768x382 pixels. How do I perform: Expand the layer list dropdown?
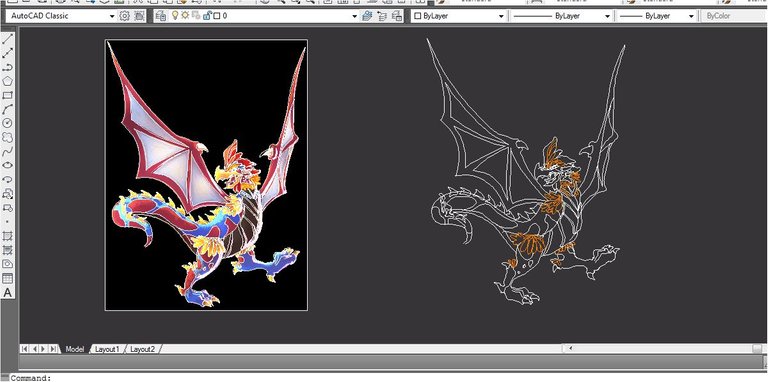[x=355, y=16]
